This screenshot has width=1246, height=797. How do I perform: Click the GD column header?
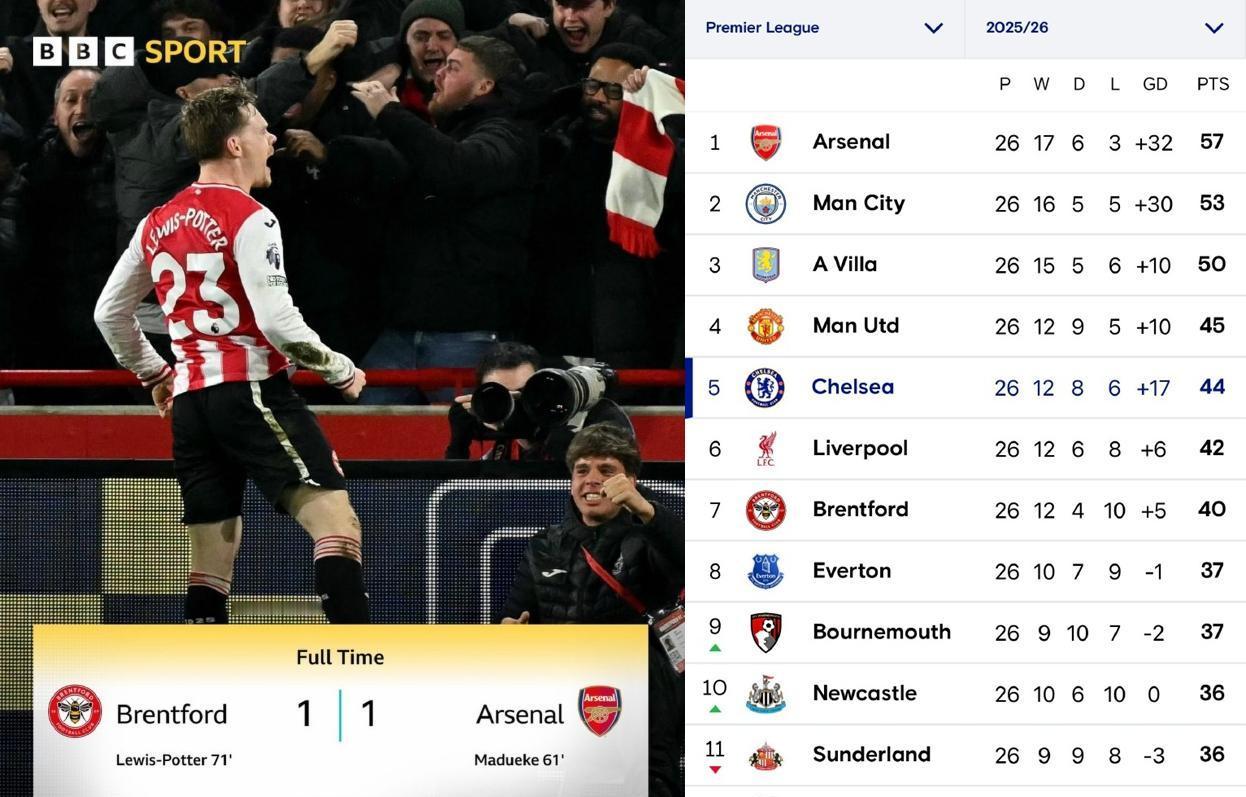[x=1155, y=84]
